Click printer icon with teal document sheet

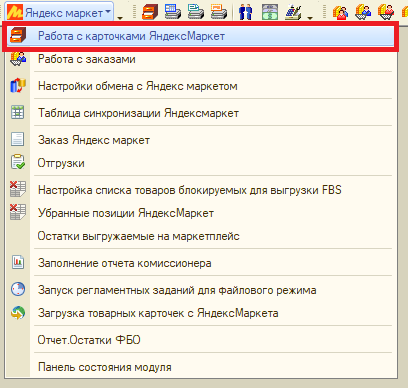coord(196,12)
